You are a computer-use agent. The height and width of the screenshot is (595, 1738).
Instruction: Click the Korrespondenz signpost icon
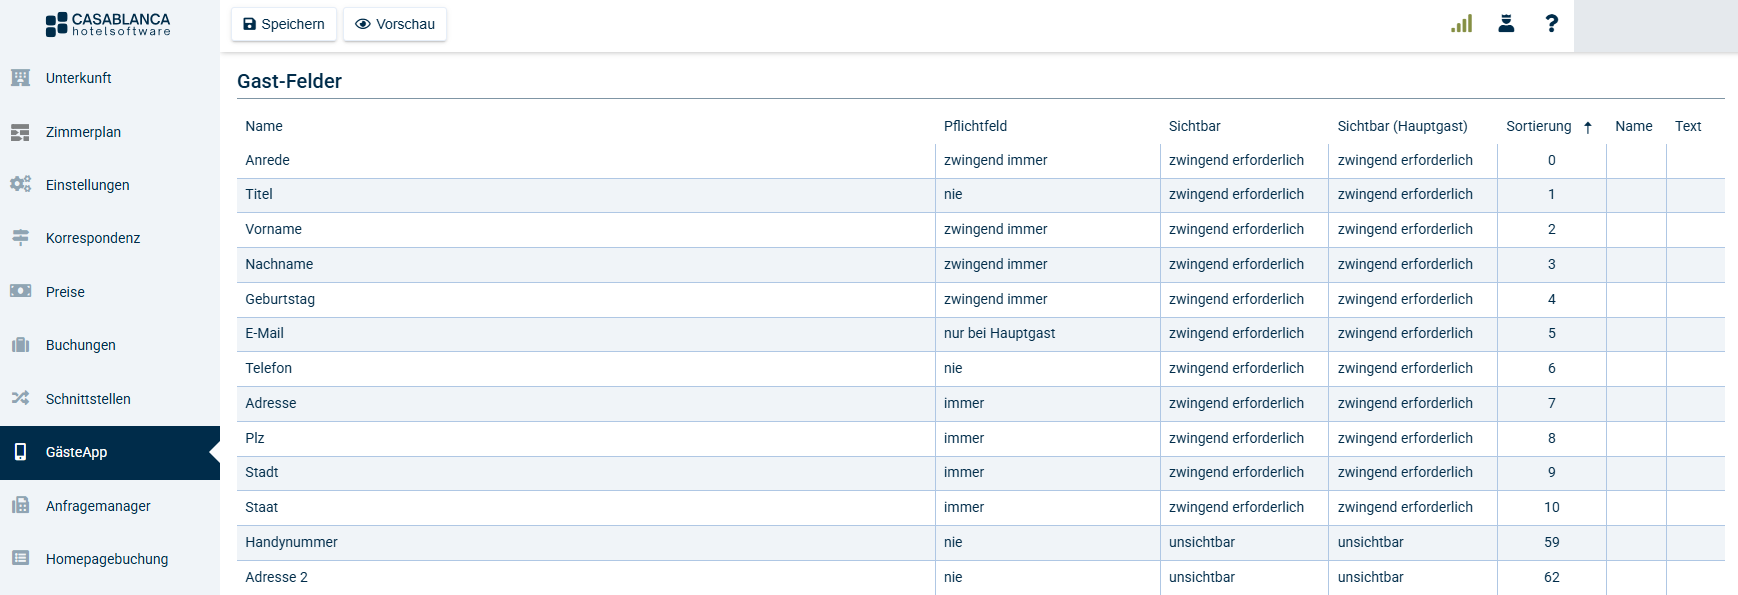click(x=20, y=238)
